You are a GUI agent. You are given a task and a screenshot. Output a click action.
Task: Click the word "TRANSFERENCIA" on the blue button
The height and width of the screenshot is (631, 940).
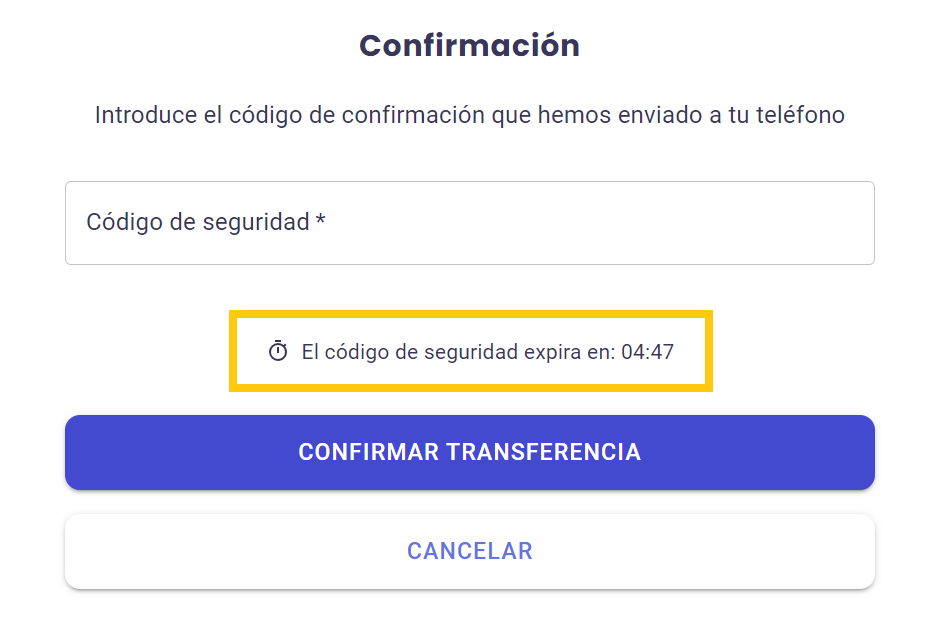543,452
